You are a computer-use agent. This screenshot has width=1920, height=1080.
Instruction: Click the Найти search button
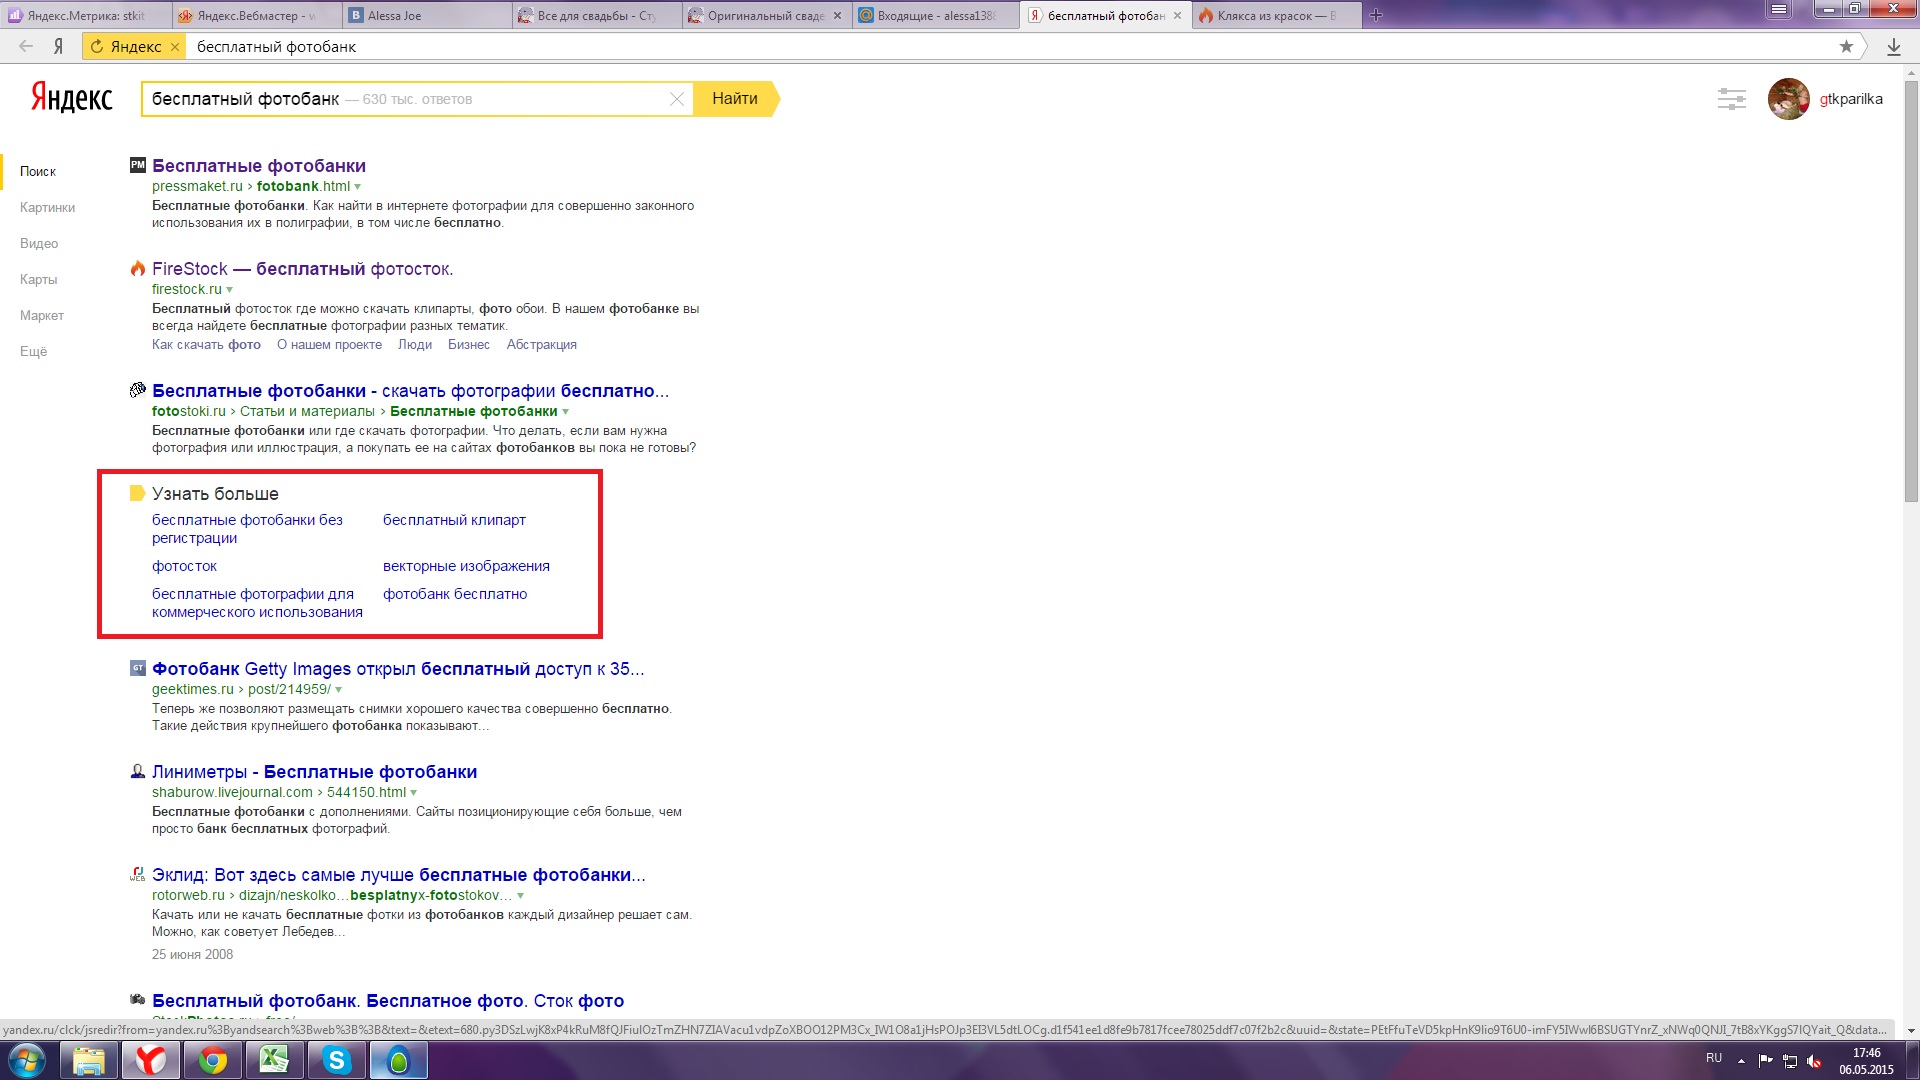tap(735, 99)
